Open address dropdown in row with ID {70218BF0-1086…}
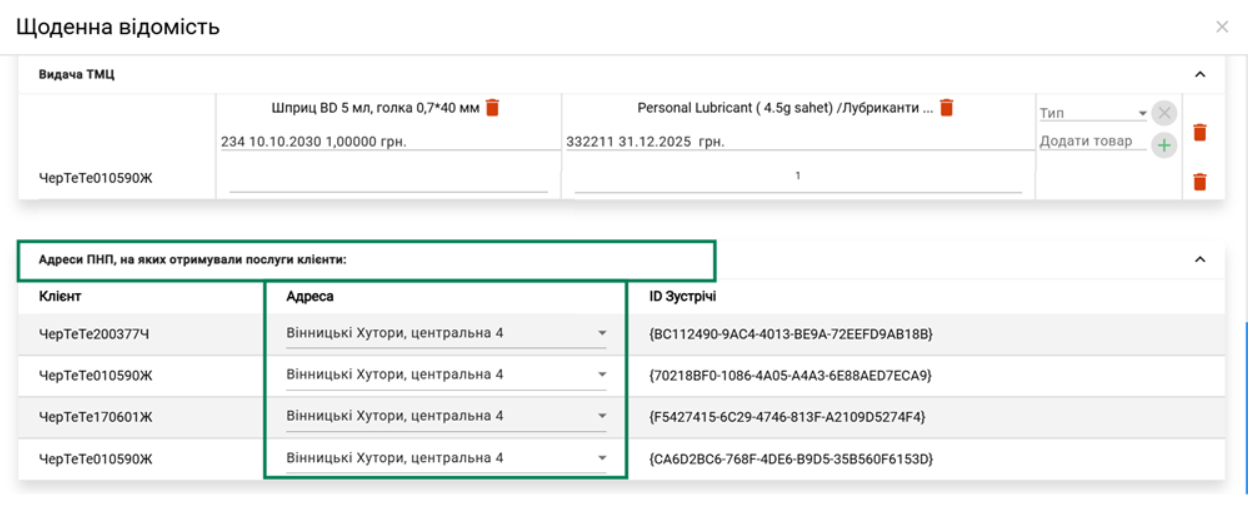Screen dimensions: 1248x507 (446, 375)
